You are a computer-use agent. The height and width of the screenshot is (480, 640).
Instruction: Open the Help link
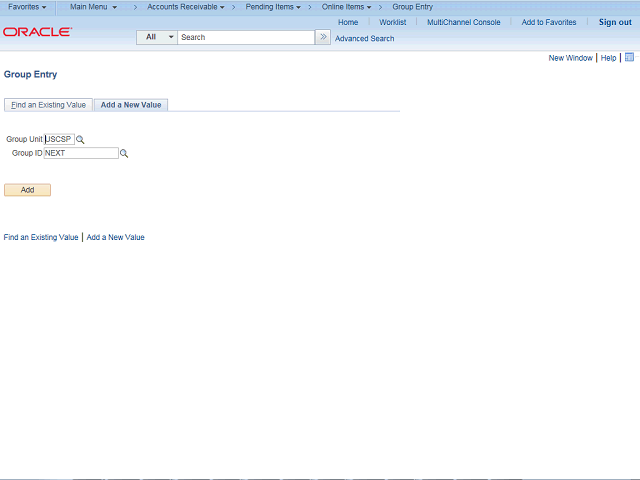[x=608, y=58]
